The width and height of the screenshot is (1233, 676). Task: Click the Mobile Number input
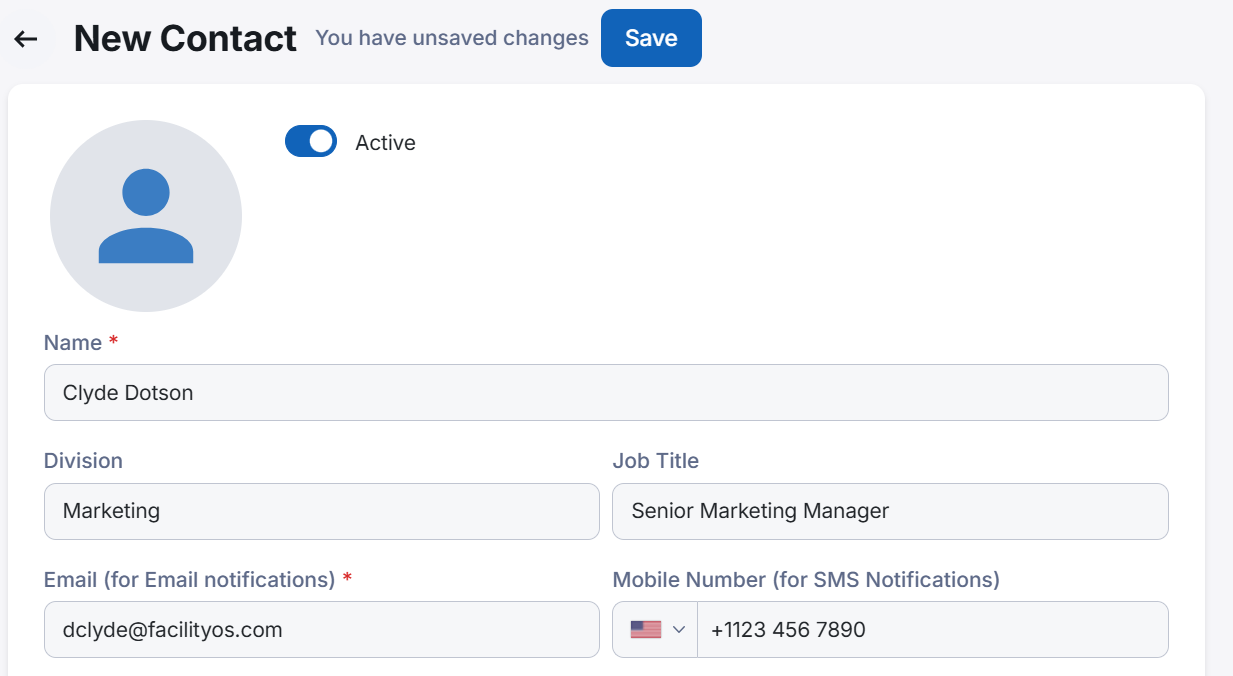click(x=930, y=629)
